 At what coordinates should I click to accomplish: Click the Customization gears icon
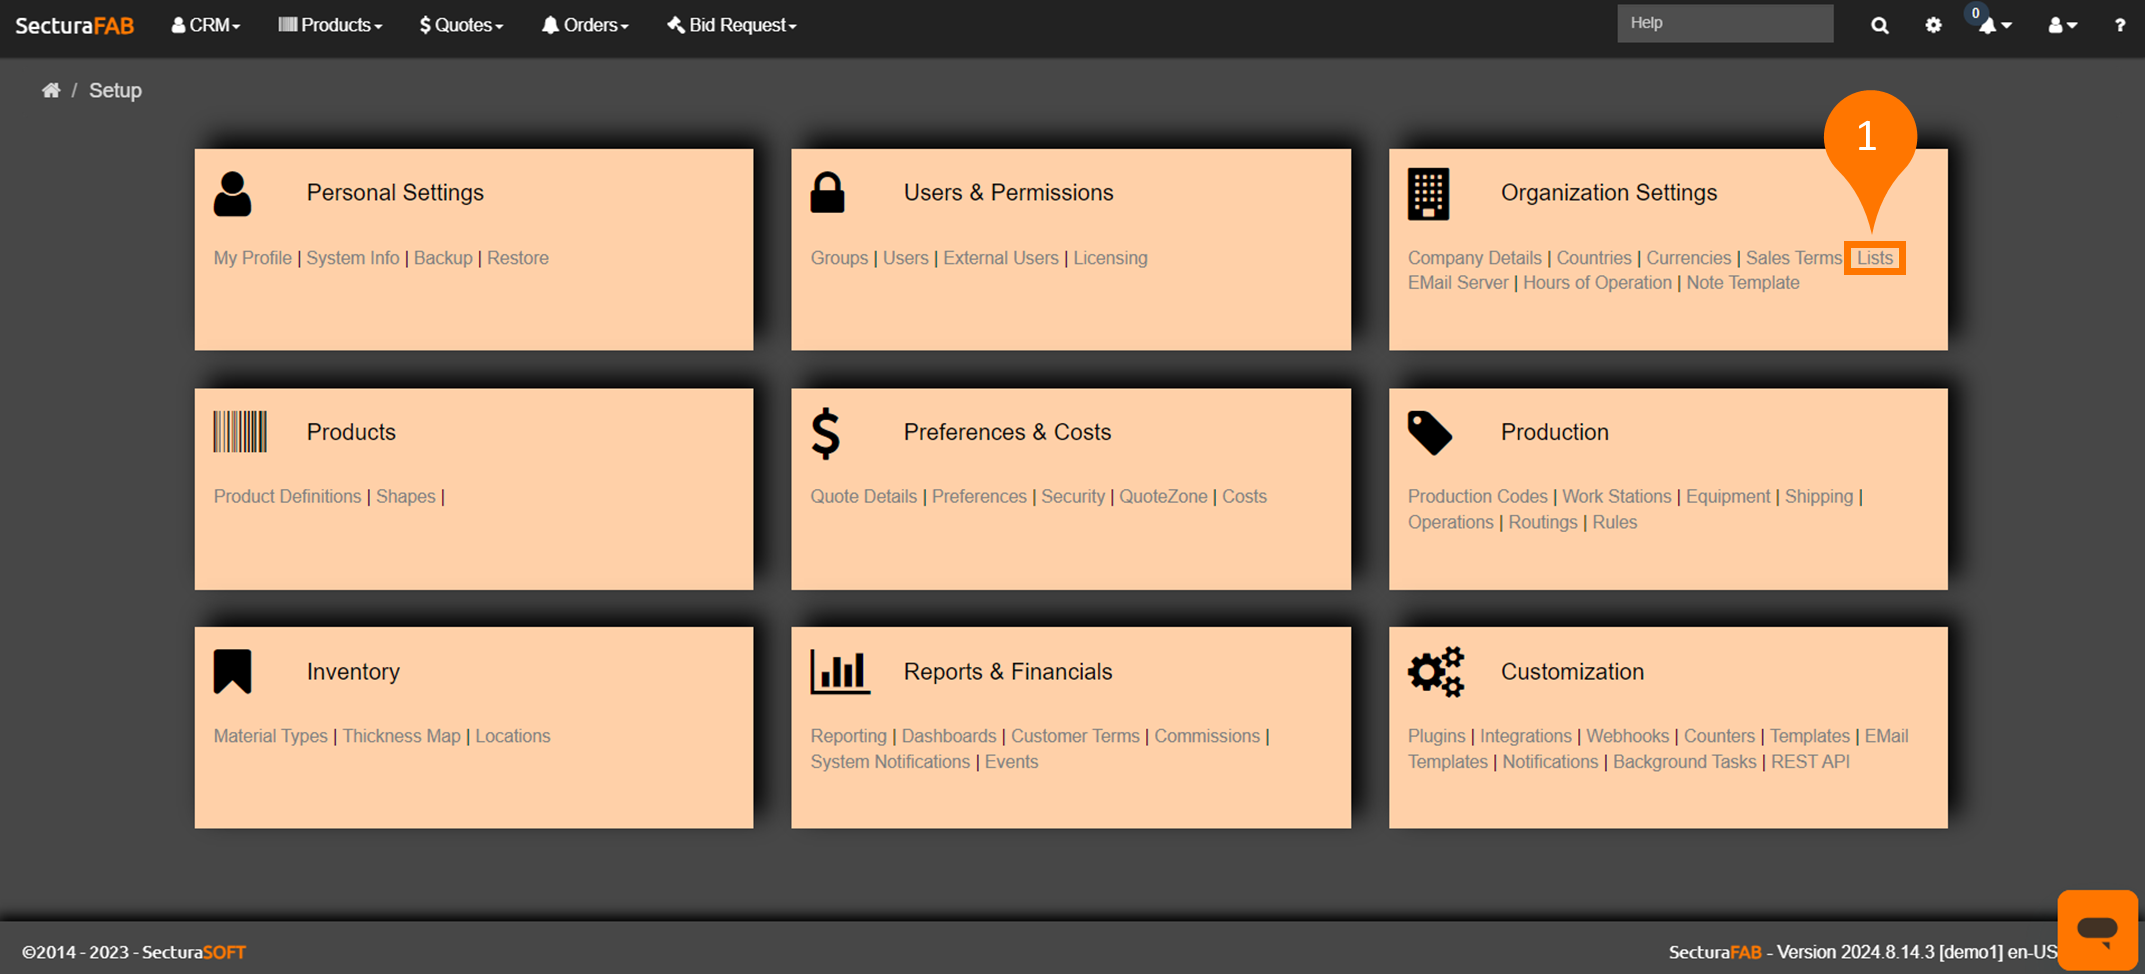point(1435,672)
